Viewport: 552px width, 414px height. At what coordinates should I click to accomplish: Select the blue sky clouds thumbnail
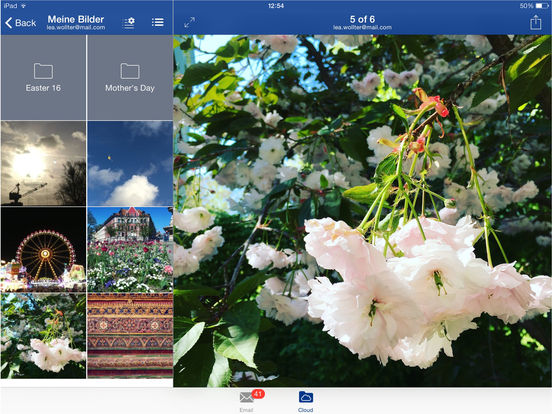[130, 163]
